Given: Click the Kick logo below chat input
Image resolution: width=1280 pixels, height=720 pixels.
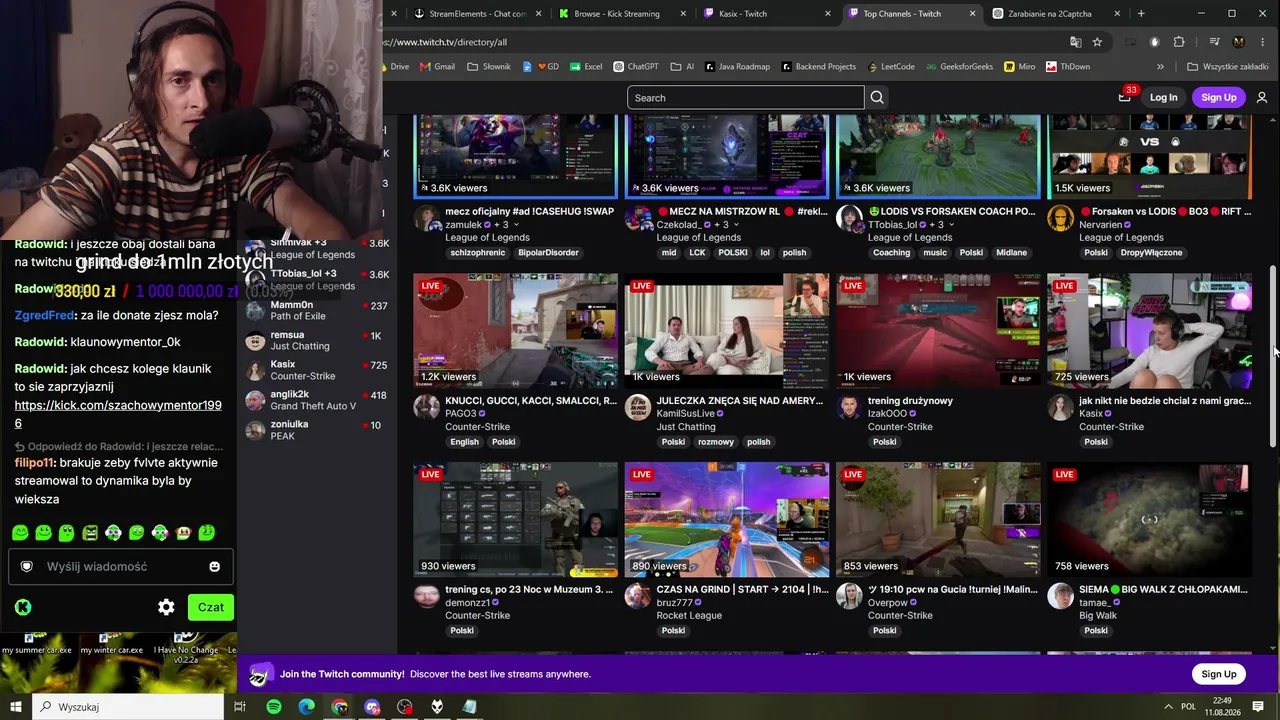Looking at the screenshot, I should pyautogui.click(x=23, y=607).
